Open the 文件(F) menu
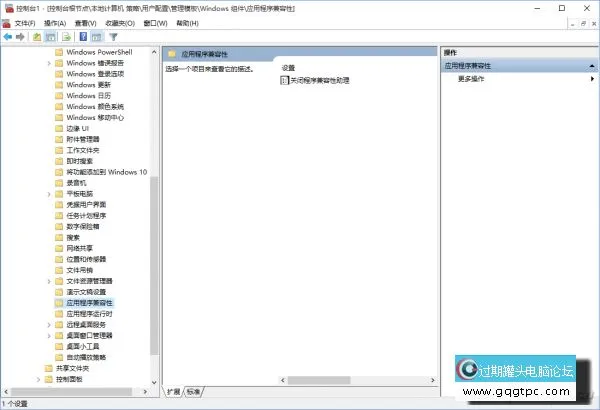The height and width of the screenshot is (410, 600). [x=25, y=23]
